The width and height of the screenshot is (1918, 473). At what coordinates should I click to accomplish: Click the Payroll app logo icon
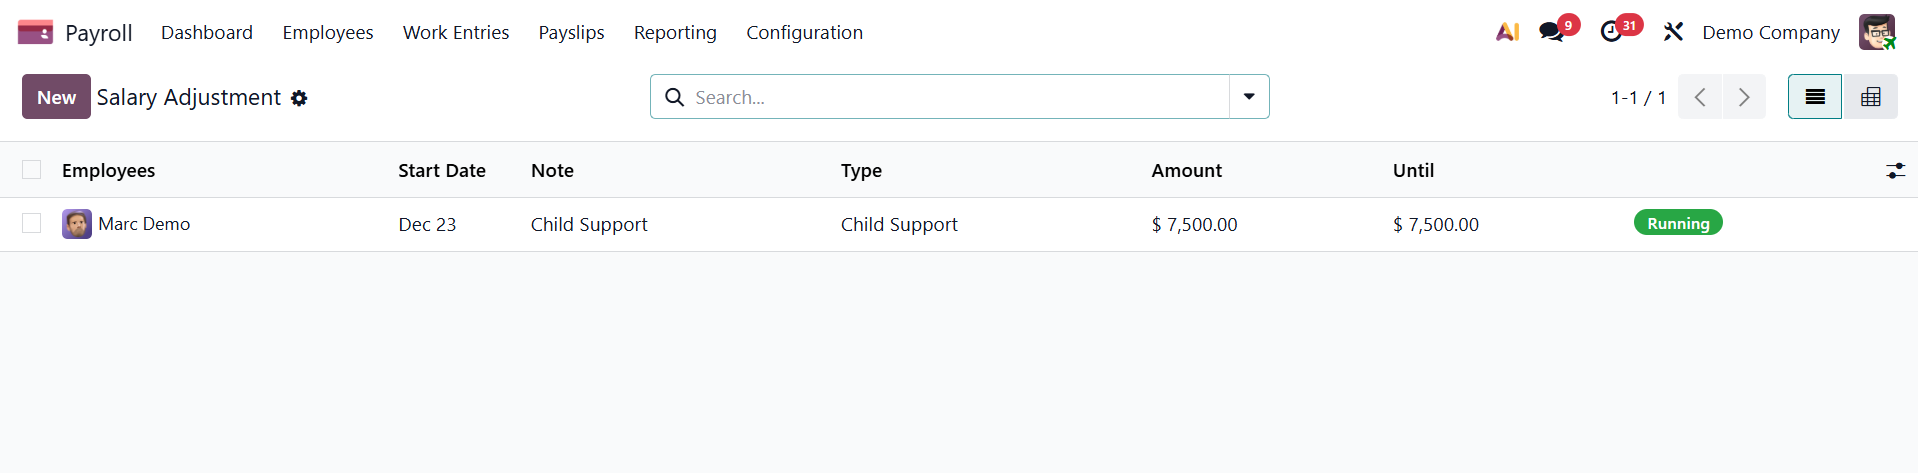[35, 33]
